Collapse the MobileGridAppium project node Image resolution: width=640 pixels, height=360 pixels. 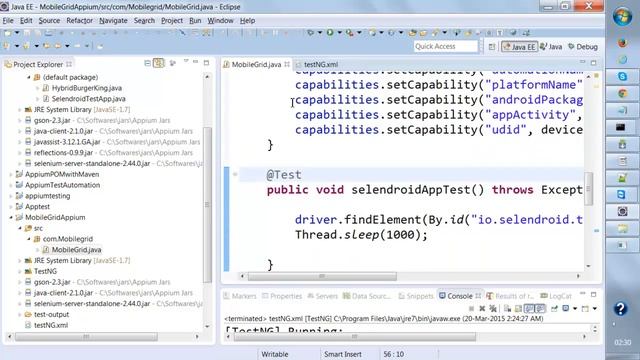tap(11, 218)
